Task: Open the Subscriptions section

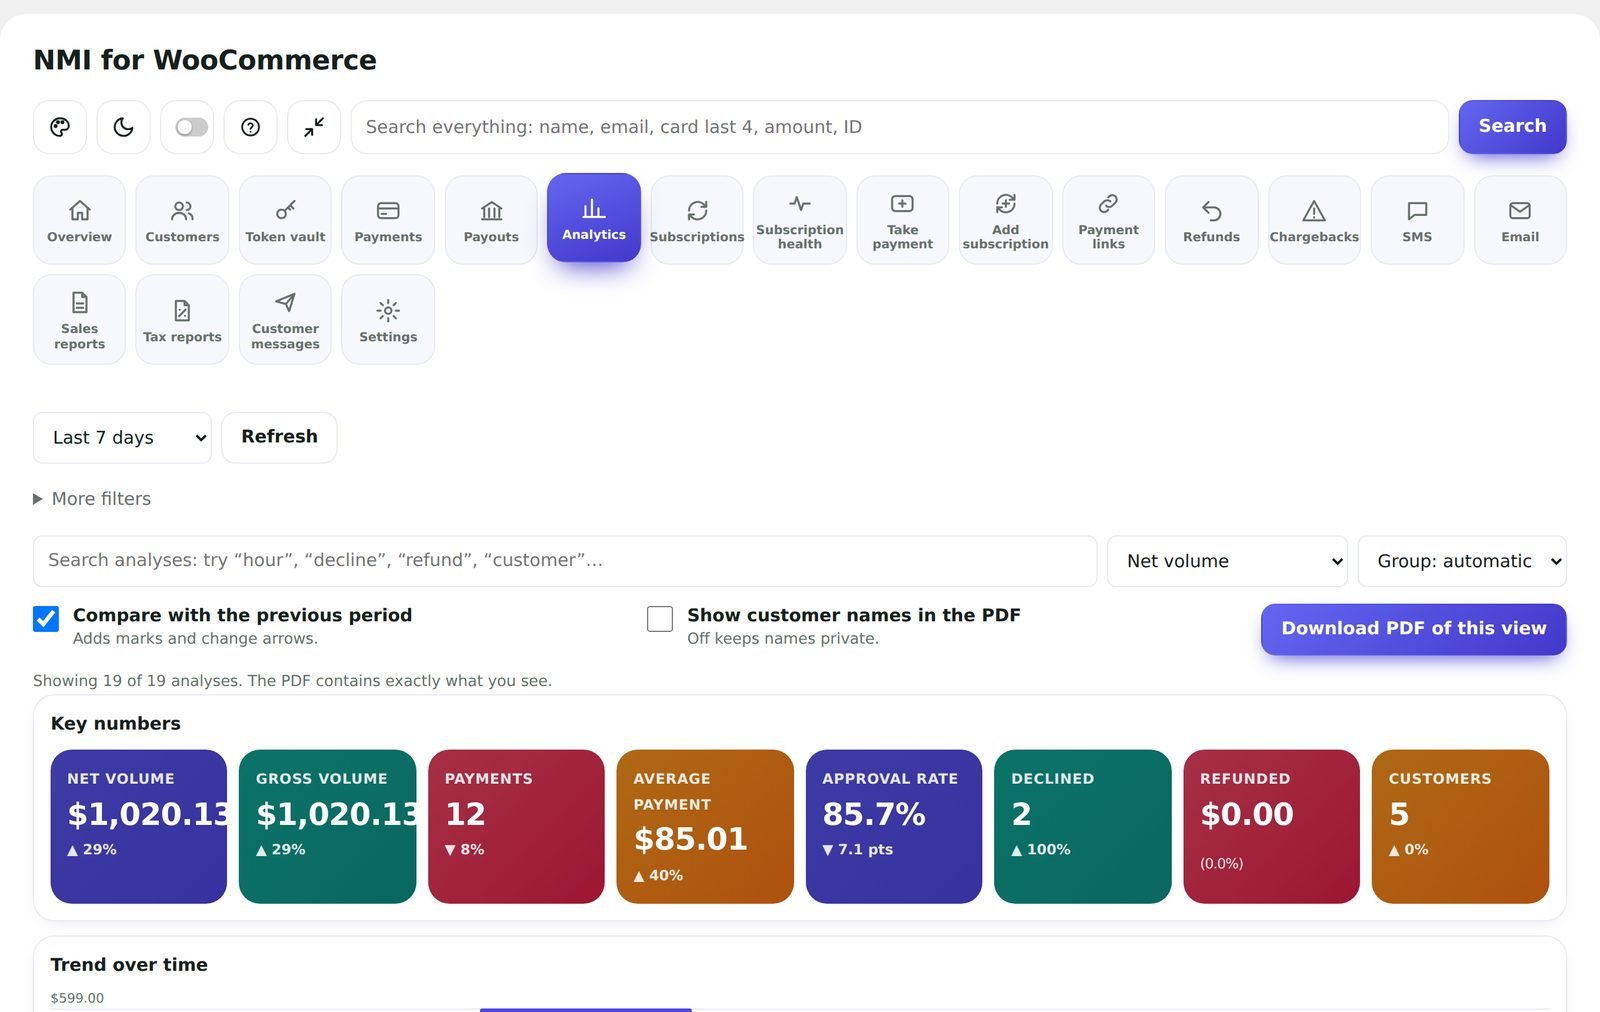Action: tap(697, 220)
